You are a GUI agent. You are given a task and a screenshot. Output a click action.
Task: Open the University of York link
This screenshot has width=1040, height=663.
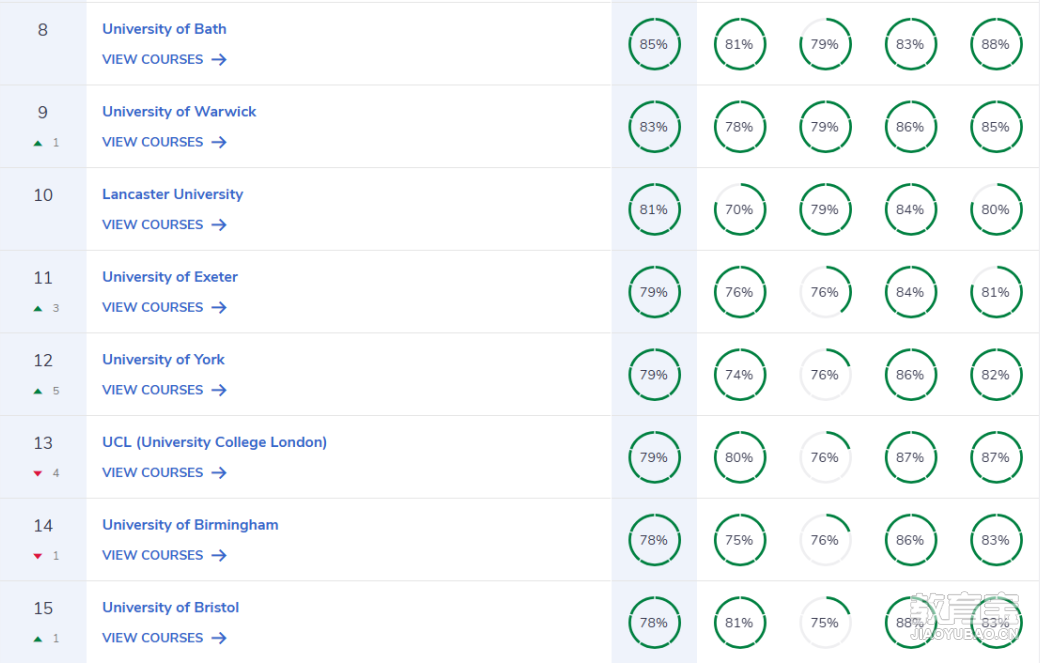[163, 359]
